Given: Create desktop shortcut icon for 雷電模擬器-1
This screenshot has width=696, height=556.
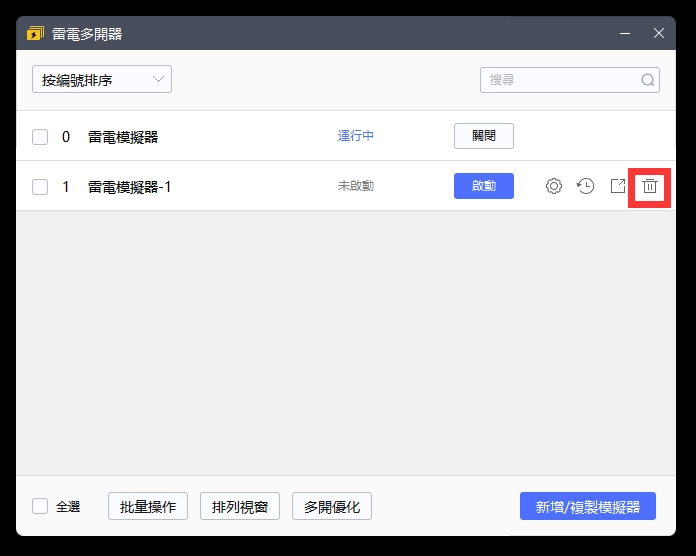Looking at the screenshot, I should 617,186.
